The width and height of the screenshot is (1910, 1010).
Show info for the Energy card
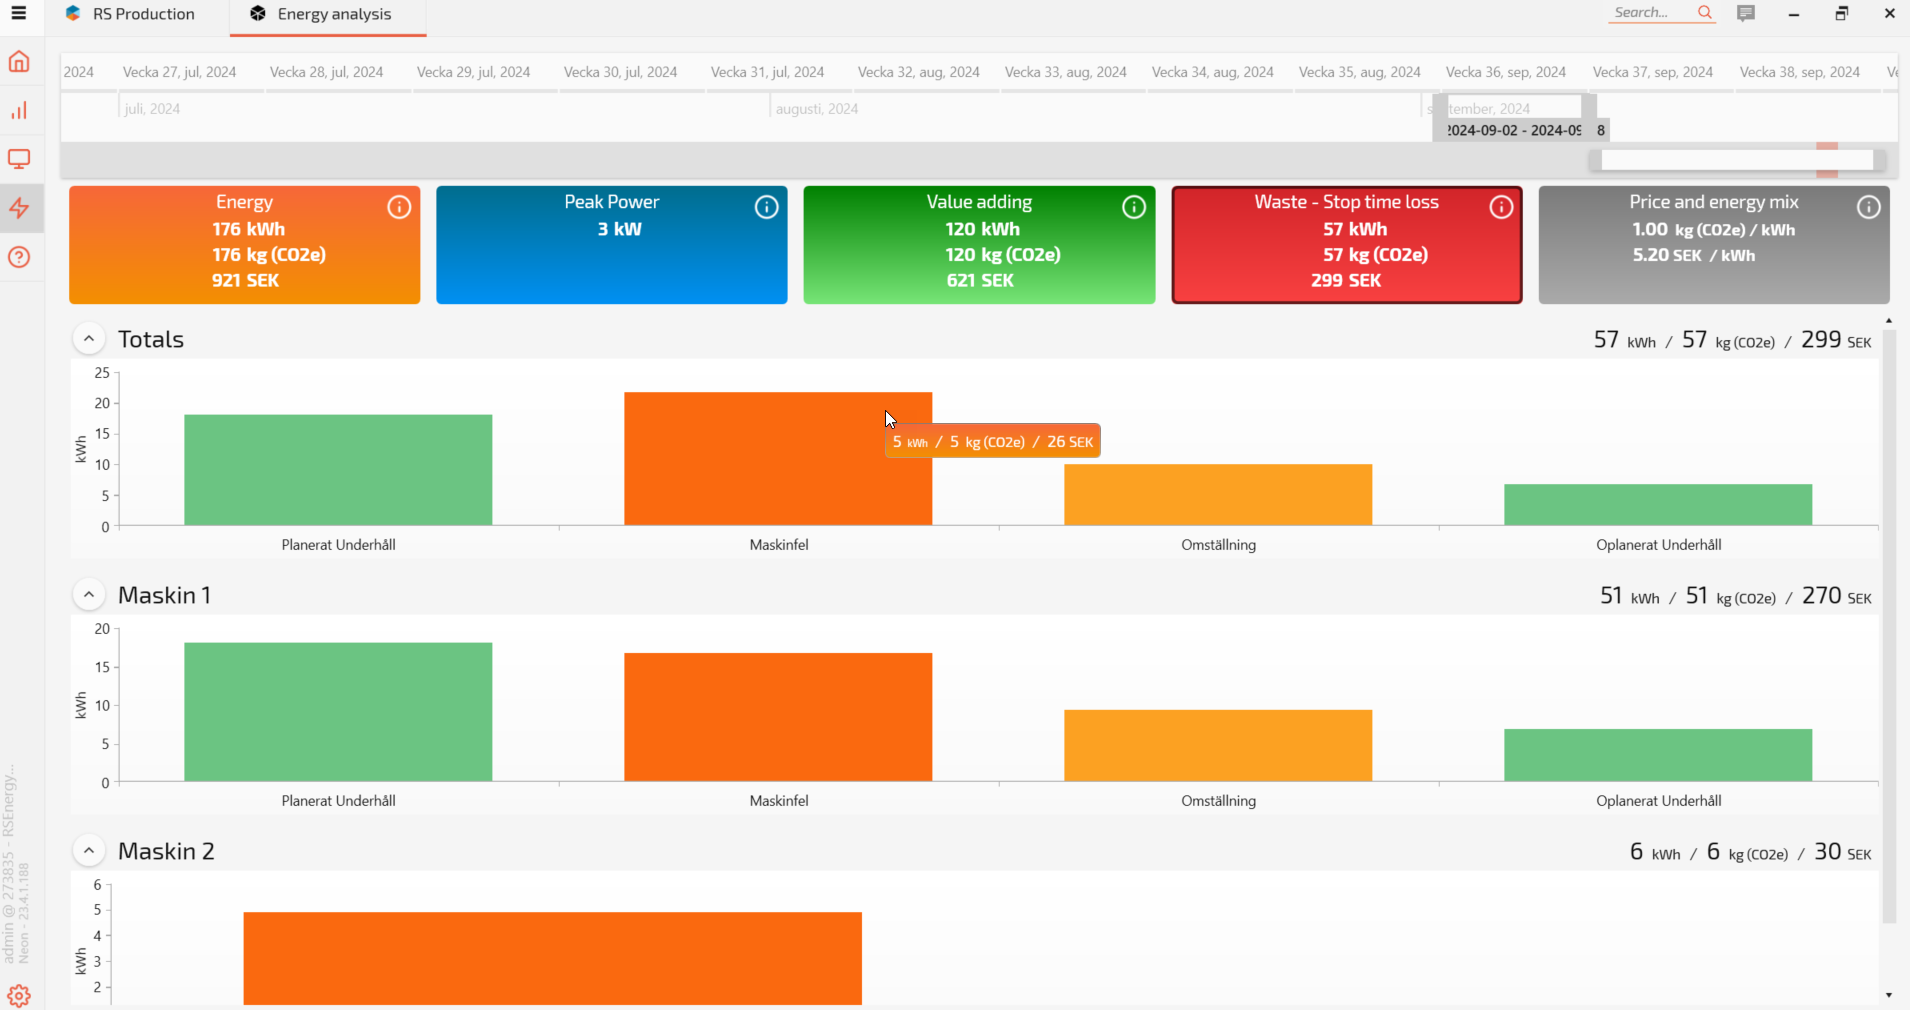click(x=399, y=207)
